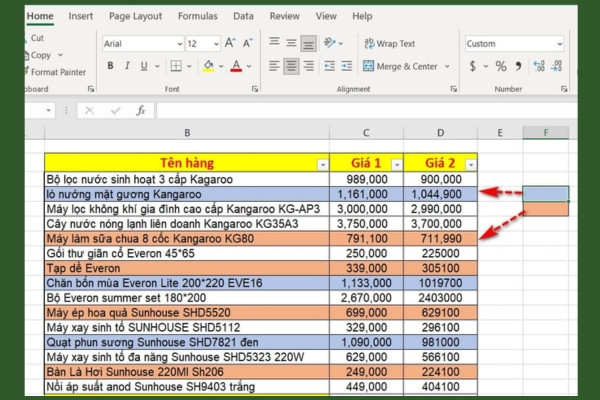Switch to the Home tab
600x400 pixels.
click(x=40, y=16)
